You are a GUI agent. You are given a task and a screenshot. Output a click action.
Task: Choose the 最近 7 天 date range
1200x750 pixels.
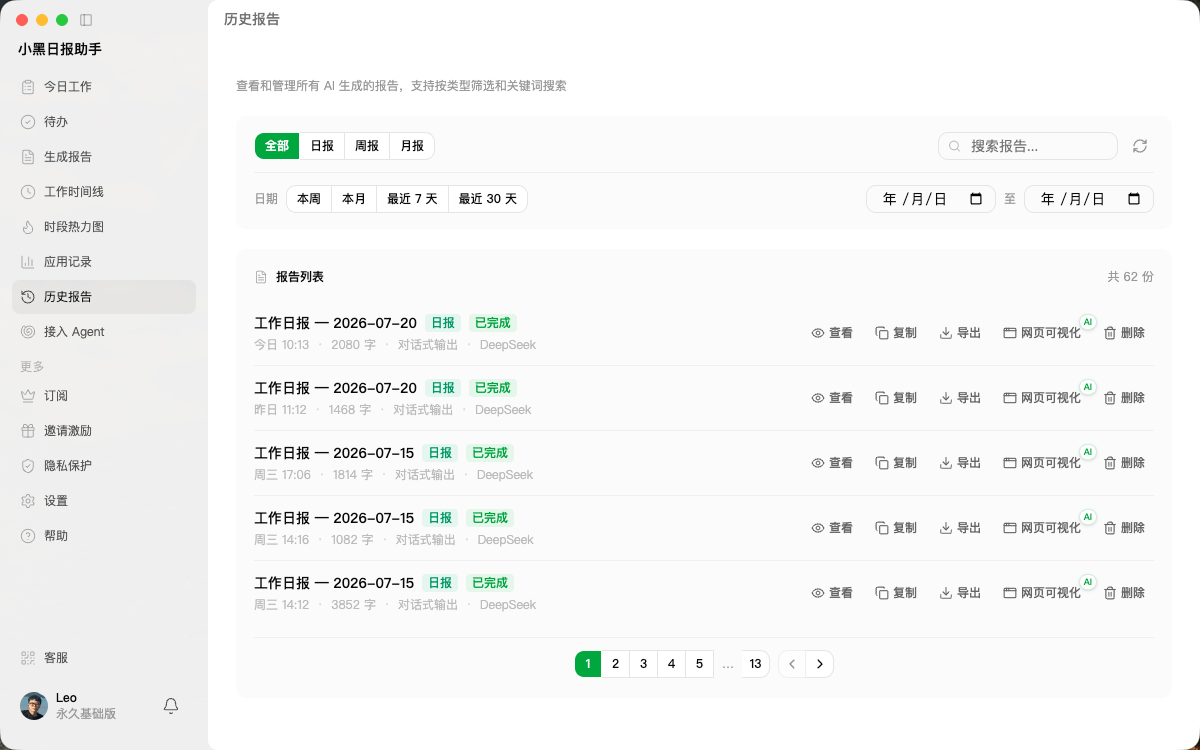pyautogui.click(x=413, y=199)
